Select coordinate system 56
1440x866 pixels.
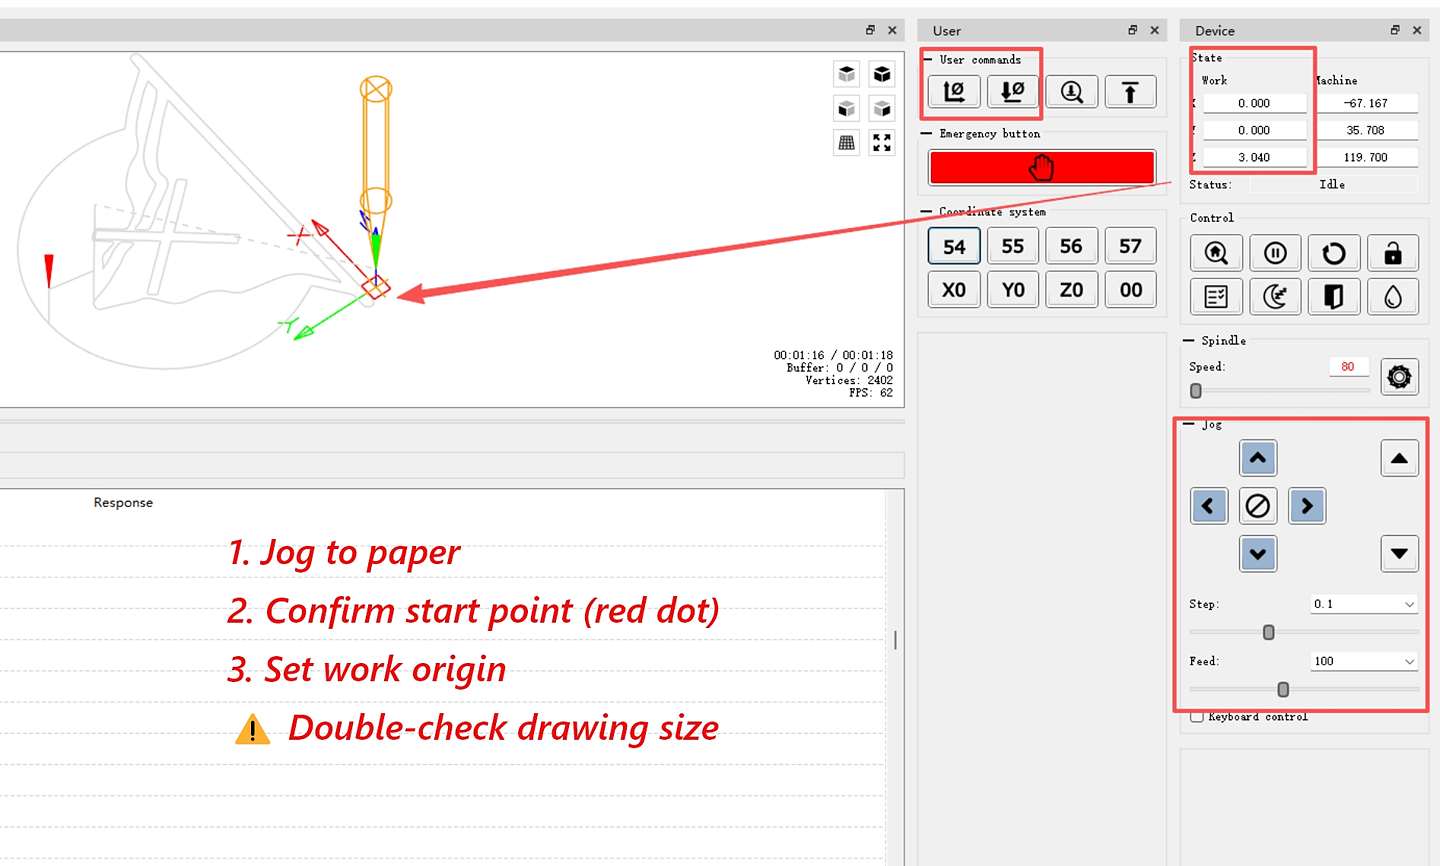[x=1071, y=246]
